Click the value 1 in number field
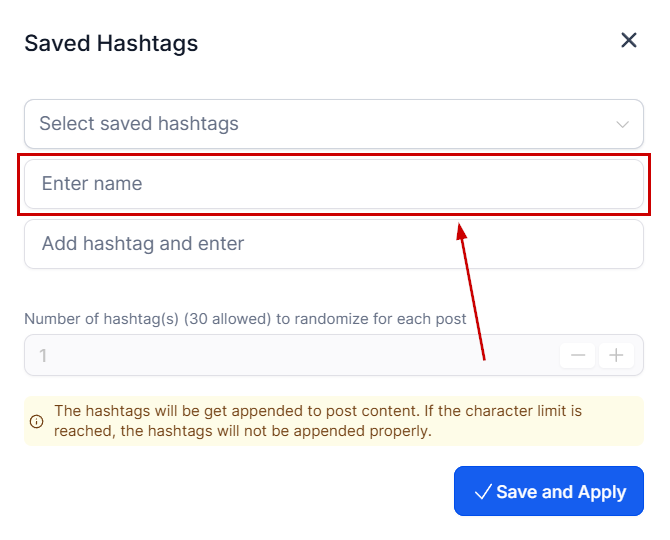The image size is (670, 540). tap(43, 355)
